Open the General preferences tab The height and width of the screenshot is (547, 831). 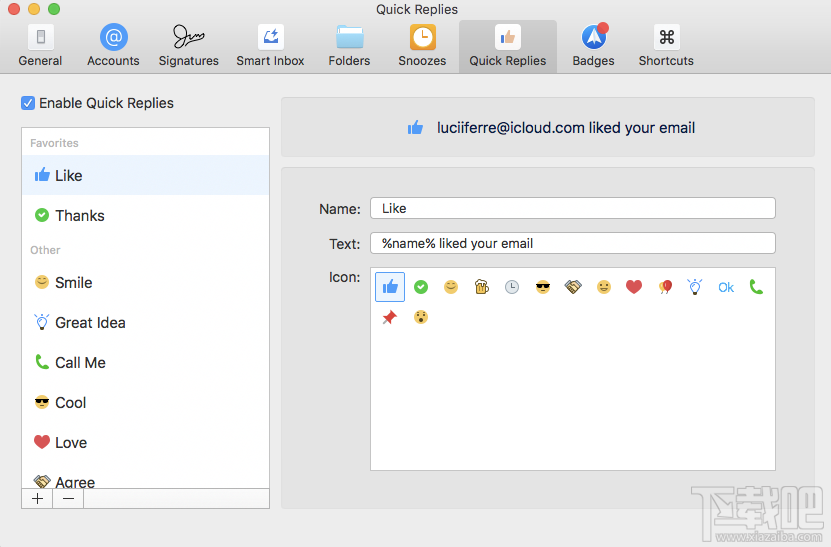point(40,46)
